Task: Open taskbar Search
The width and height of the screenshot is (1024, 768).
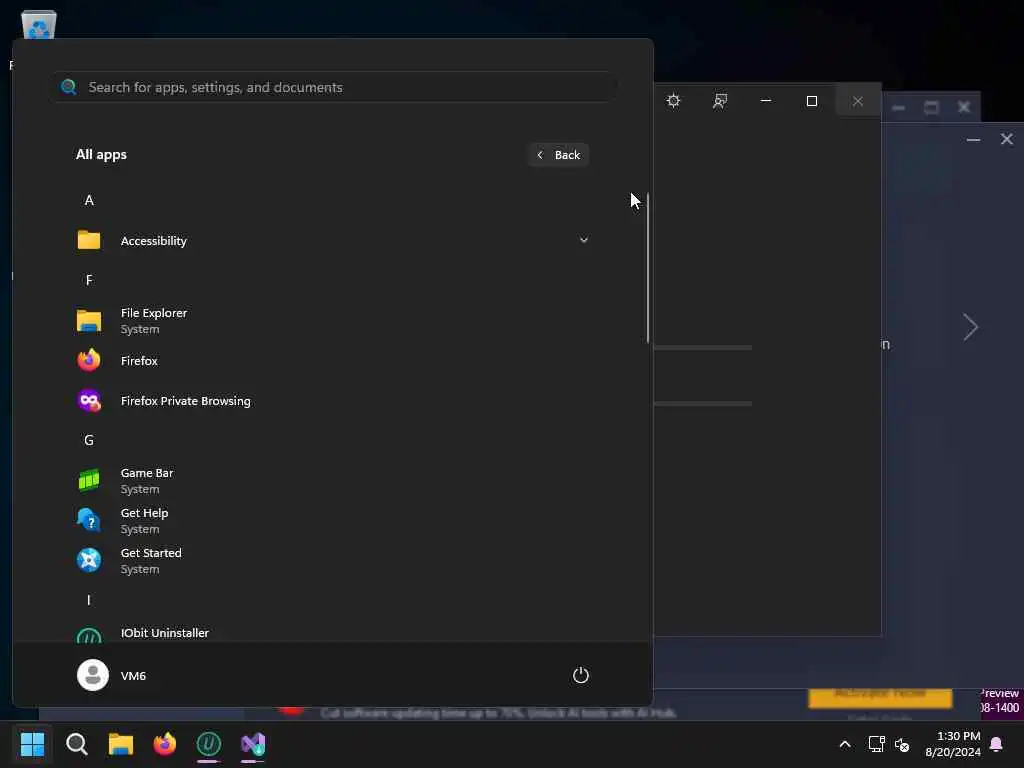Action: click(x=76, y=744)
